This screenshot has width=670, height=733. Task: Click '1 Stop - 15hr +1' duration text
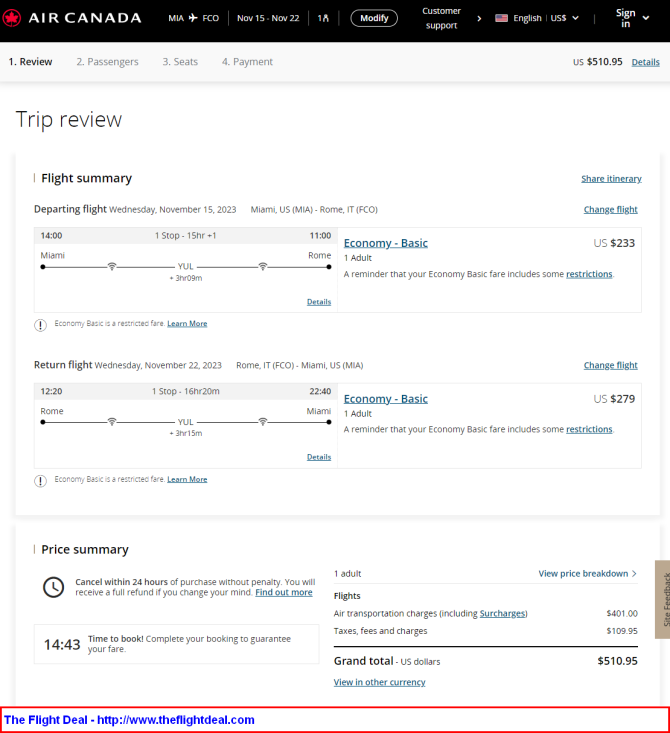[186, 236]
